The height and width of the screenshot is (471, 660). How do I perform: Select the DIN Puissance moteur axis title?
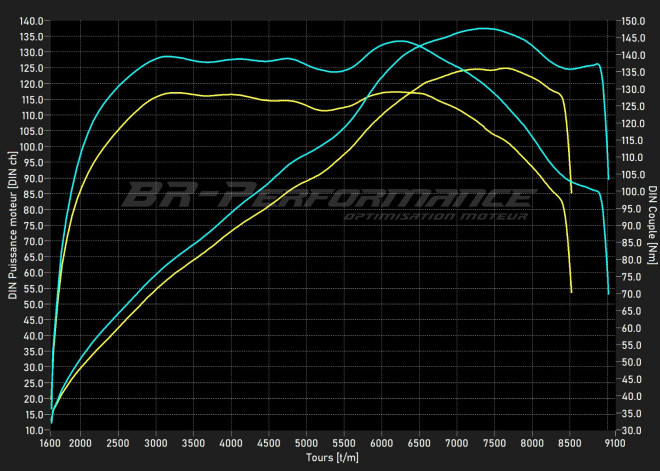click(13, 225)
